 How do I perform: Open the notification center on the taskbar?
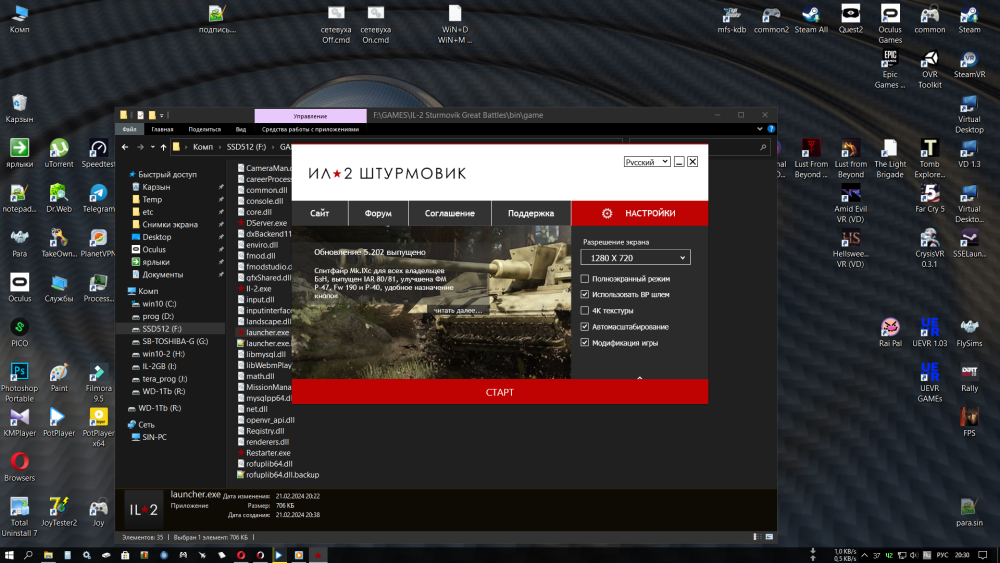(x=983, y=555)
